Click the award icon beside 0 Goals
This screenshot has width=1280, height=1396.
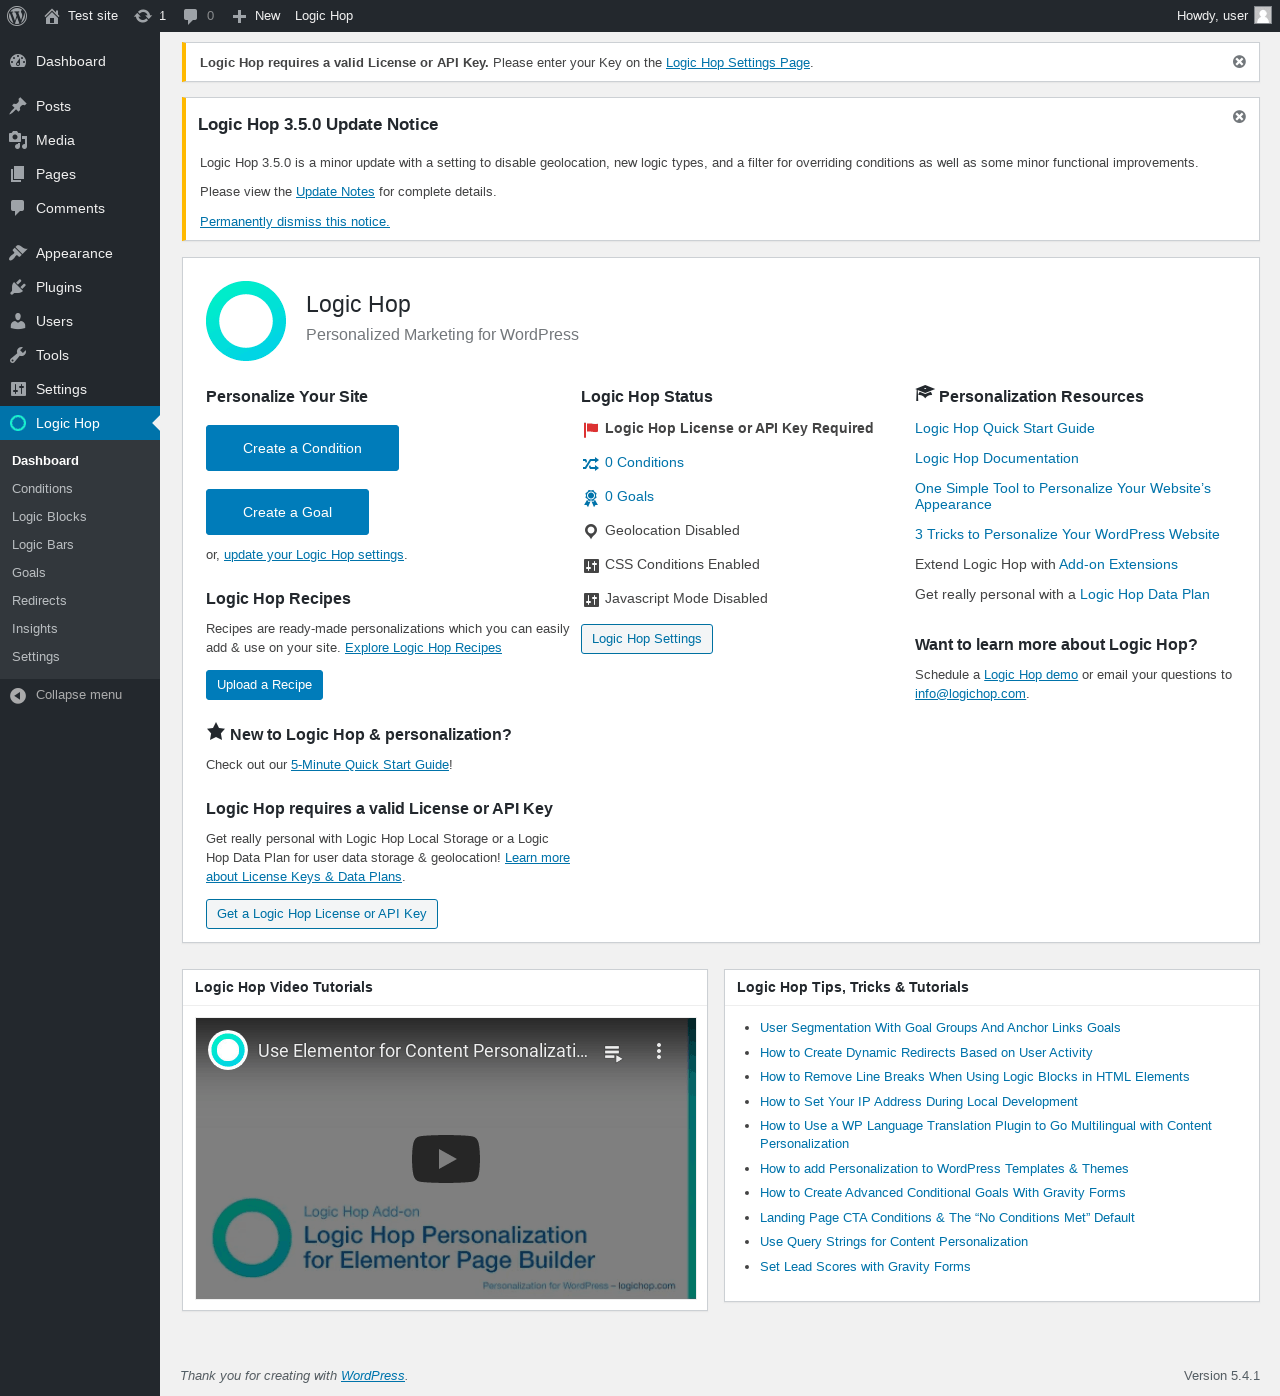(x=591, y=497)
